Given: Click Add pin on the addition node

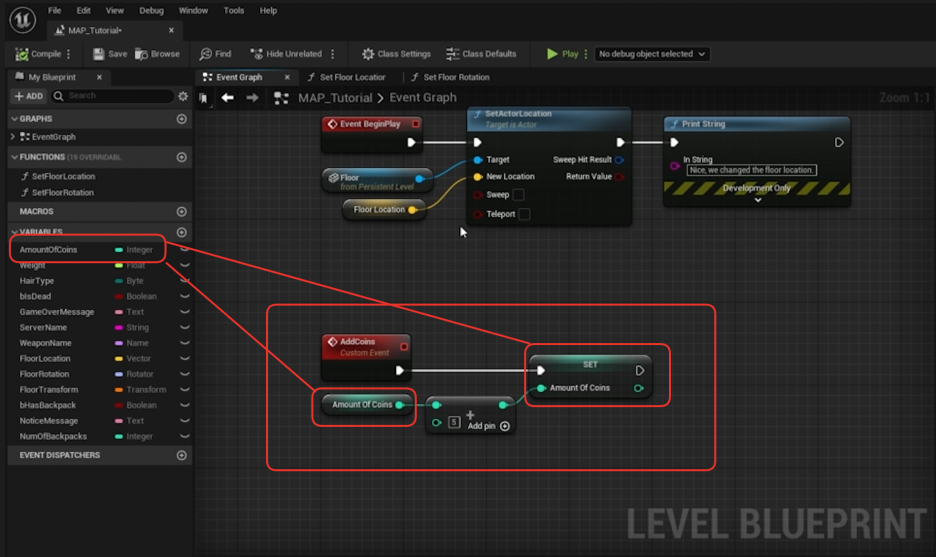Looking at the screenshot, I should coord(488,426).
